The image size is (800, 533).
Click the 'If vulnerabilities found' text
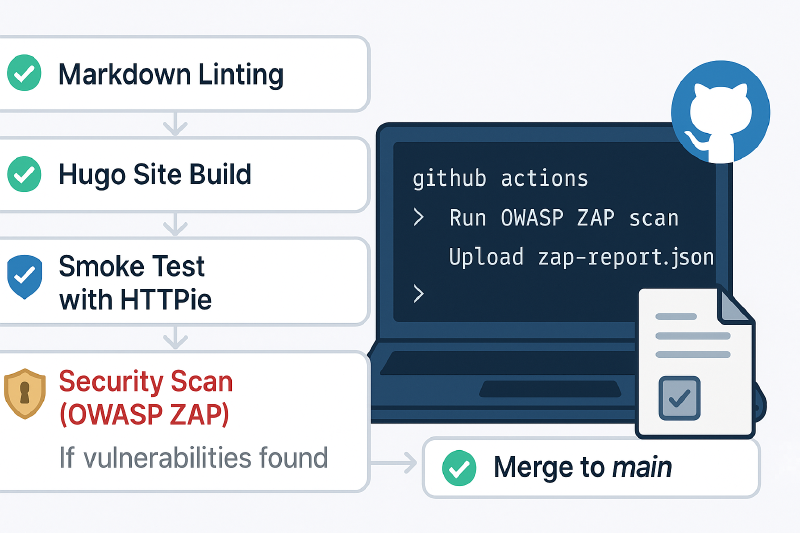pyautogui.click(x=193, y=458)
